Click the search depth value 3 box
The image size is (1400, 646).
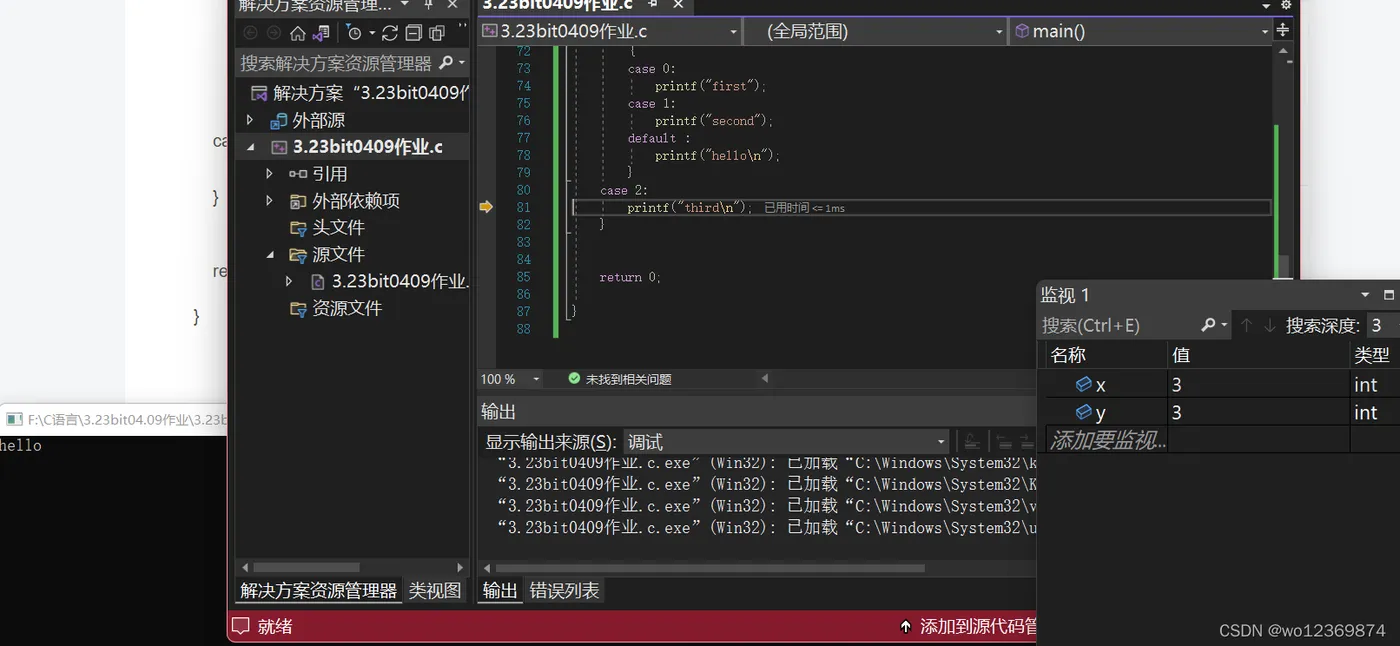(x=1381, y=325)
